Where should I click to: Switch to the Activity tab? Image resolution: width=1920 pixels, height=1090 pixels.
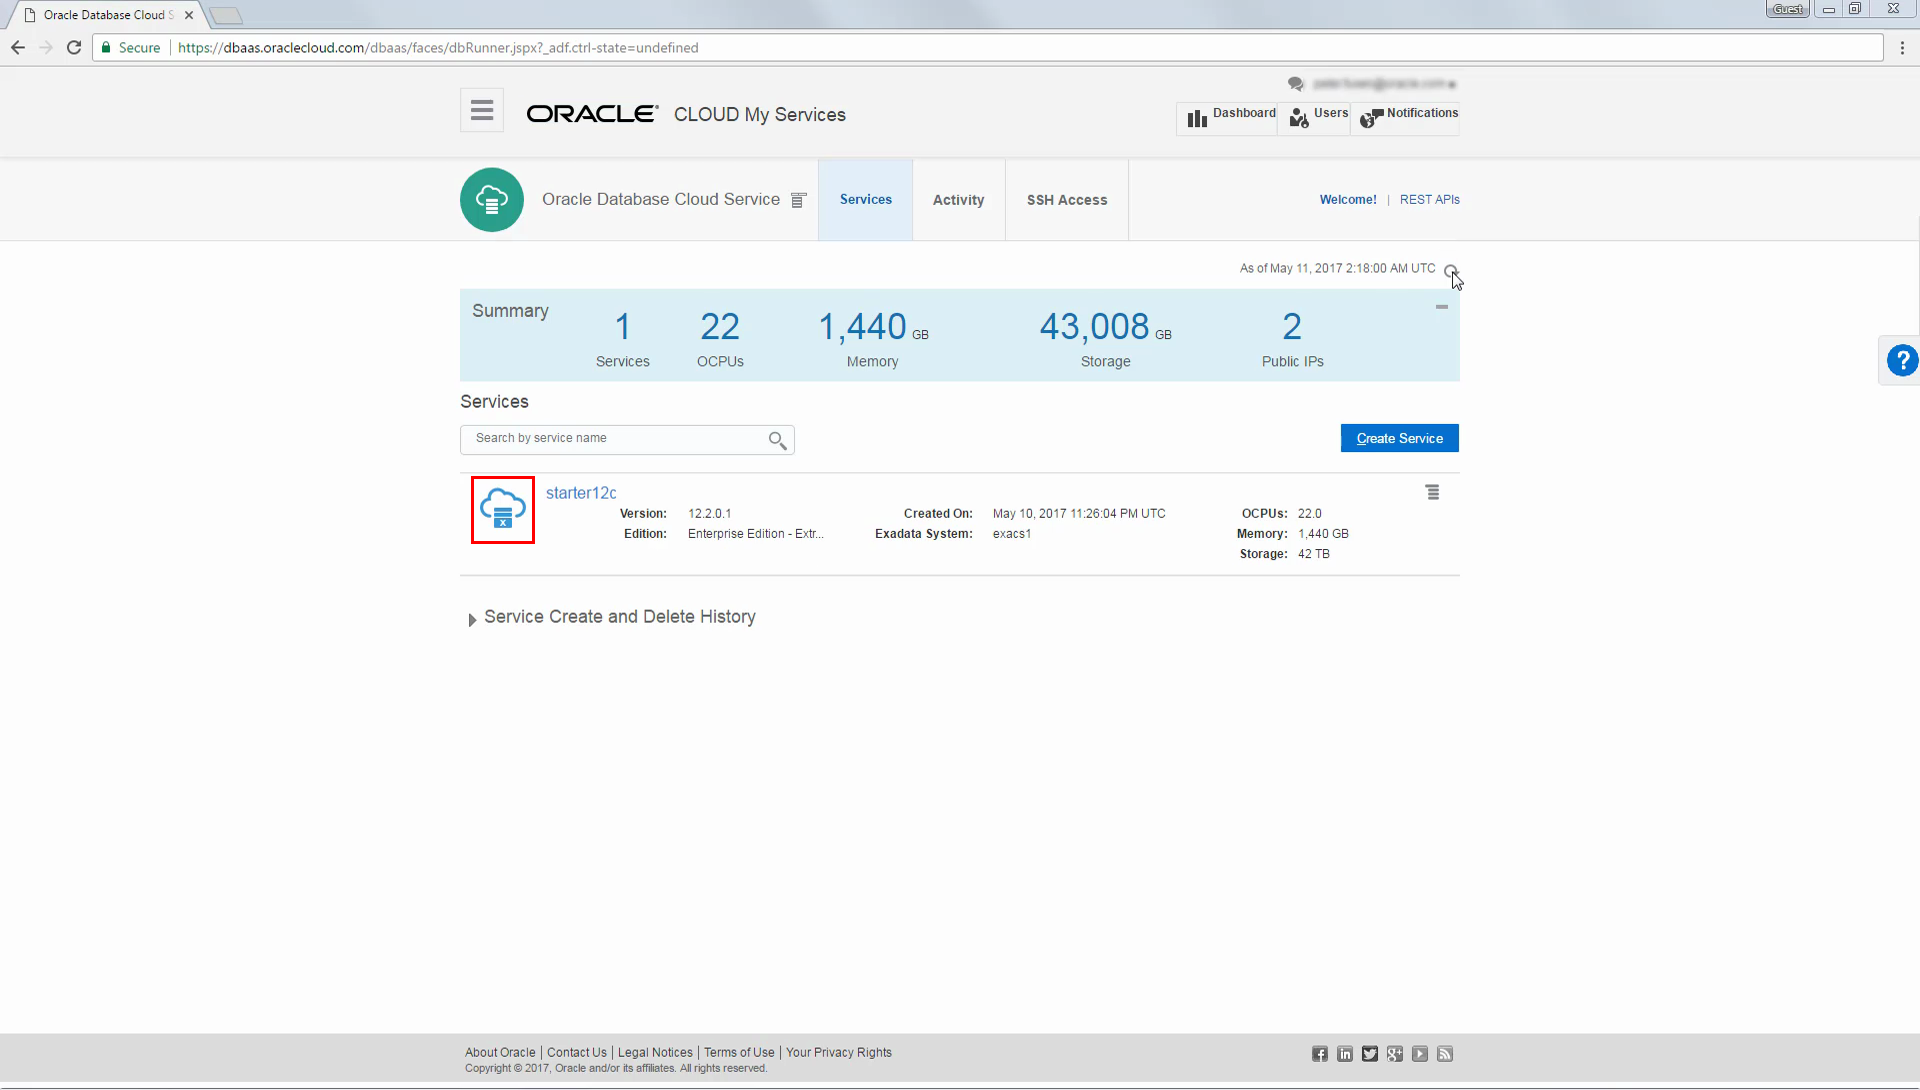(x=958, y=200)
